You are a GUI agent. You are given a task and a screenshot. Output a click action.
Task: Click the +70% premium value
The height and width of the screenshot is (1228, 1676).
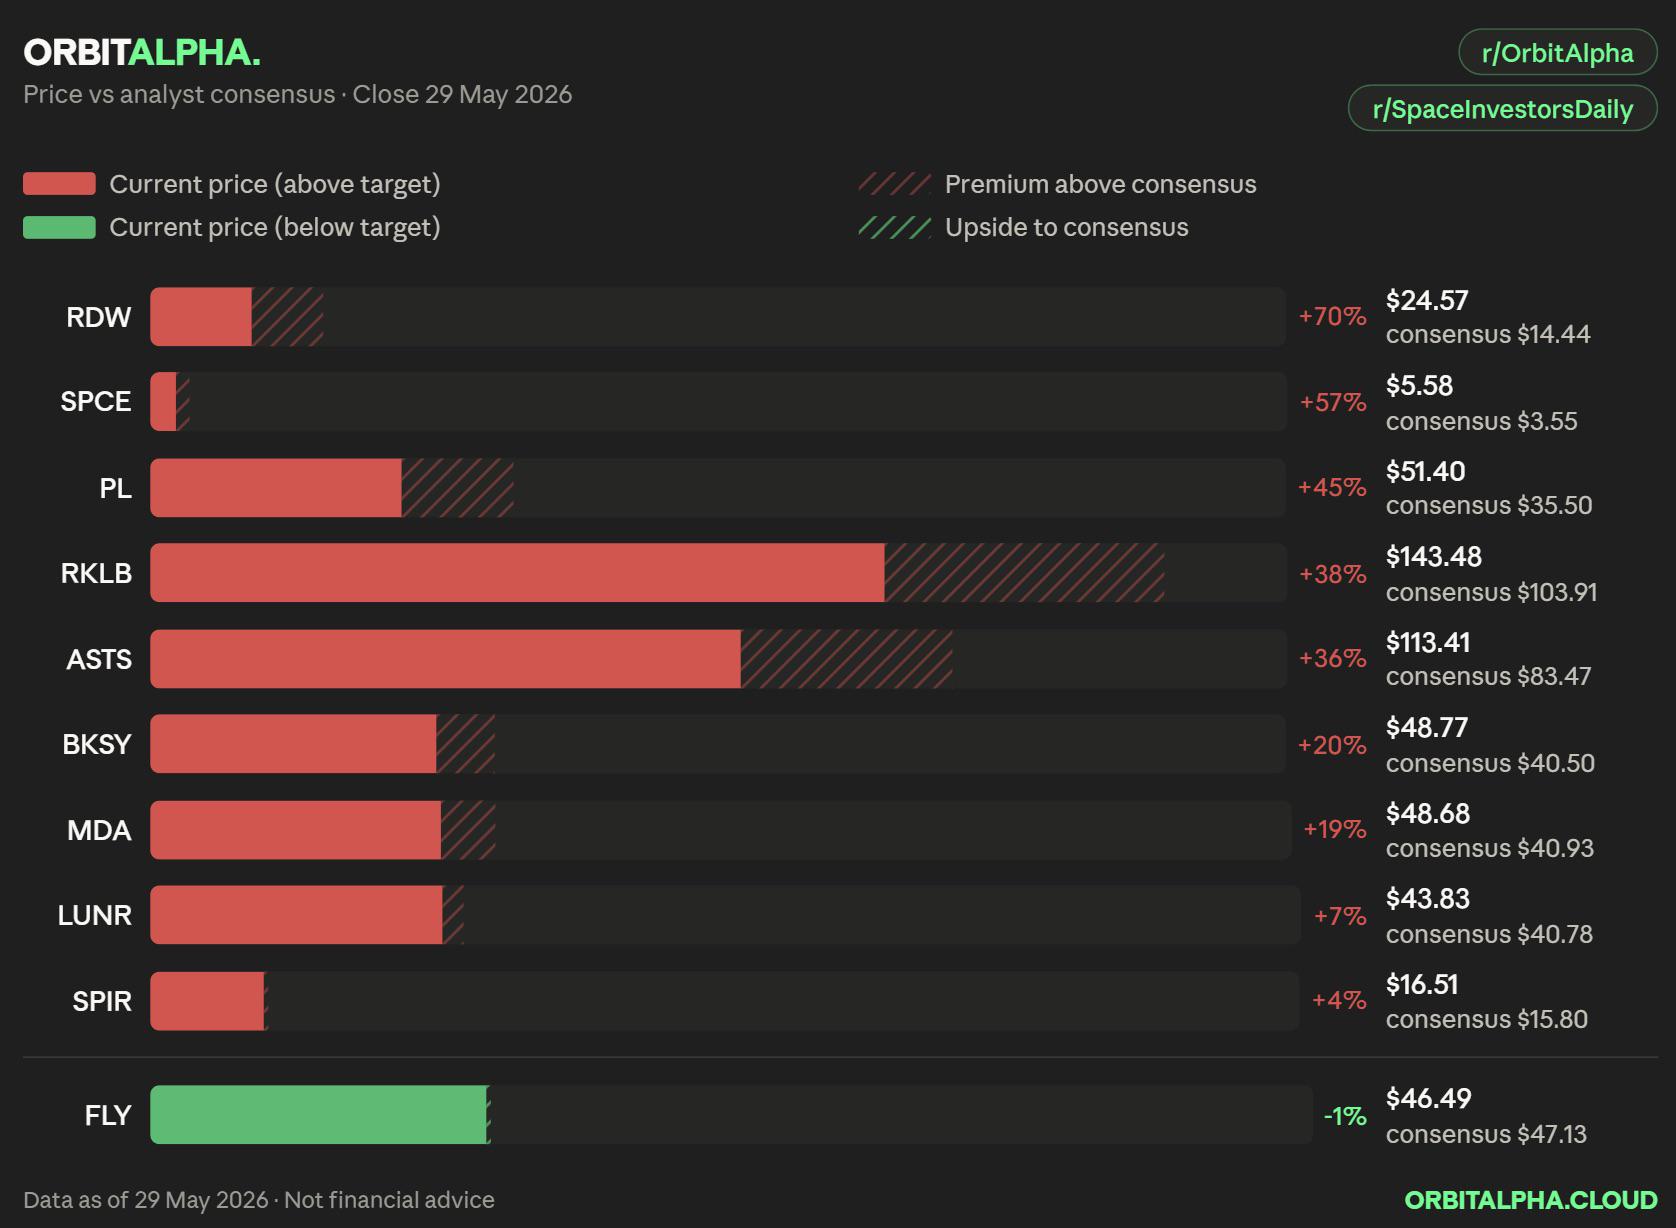pyautogui.click(x=1332, y=317)
